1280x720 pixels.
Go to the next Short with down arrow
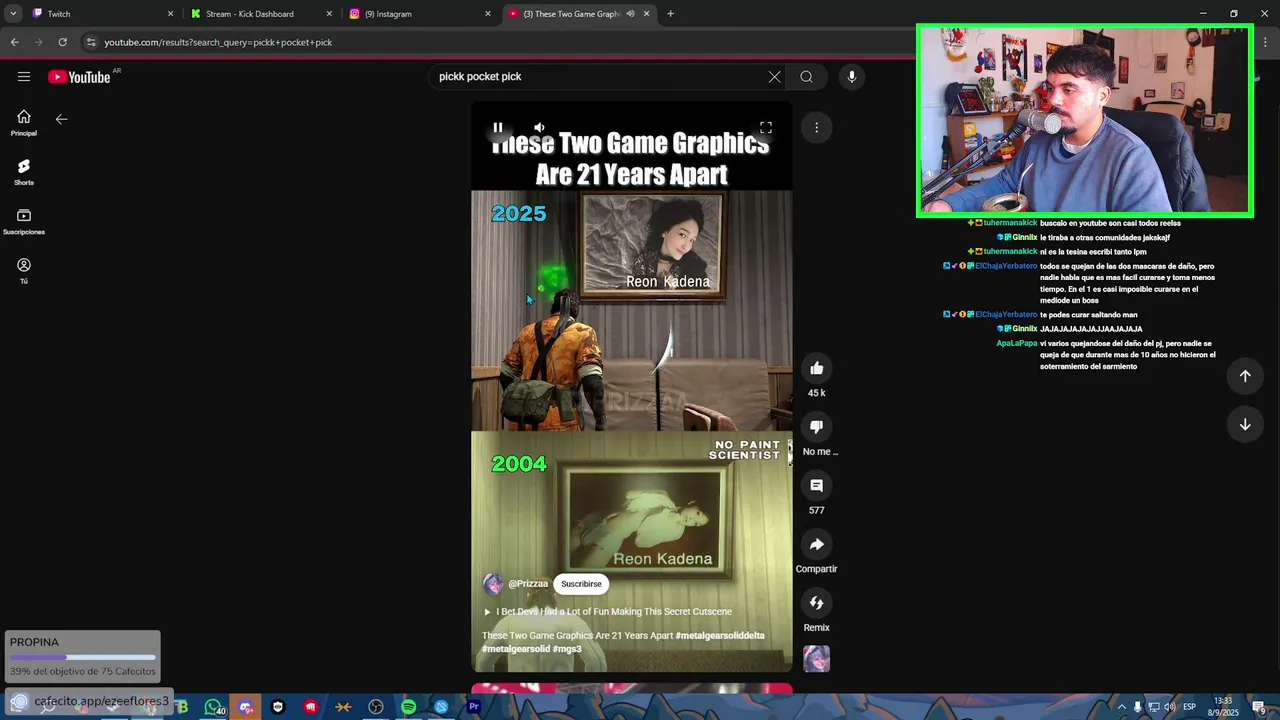(x=1245, y=424)
